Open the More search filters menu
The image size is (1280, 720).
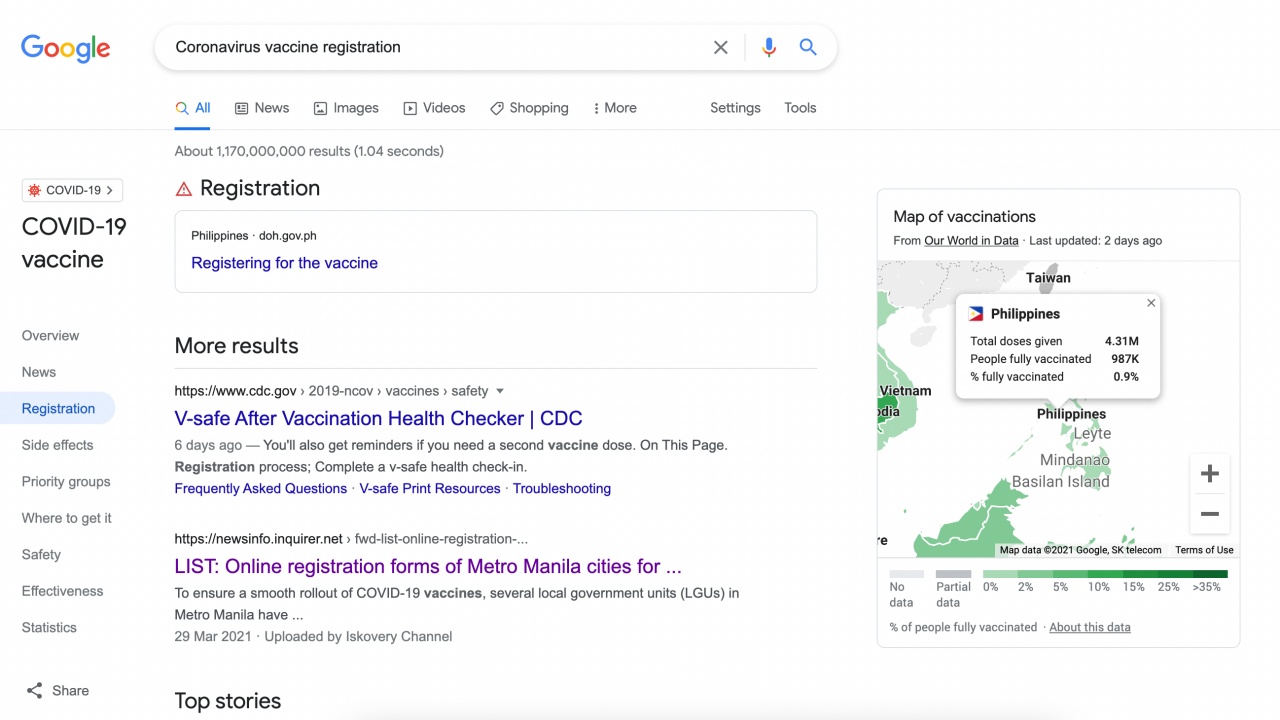(x=614, y=108)
